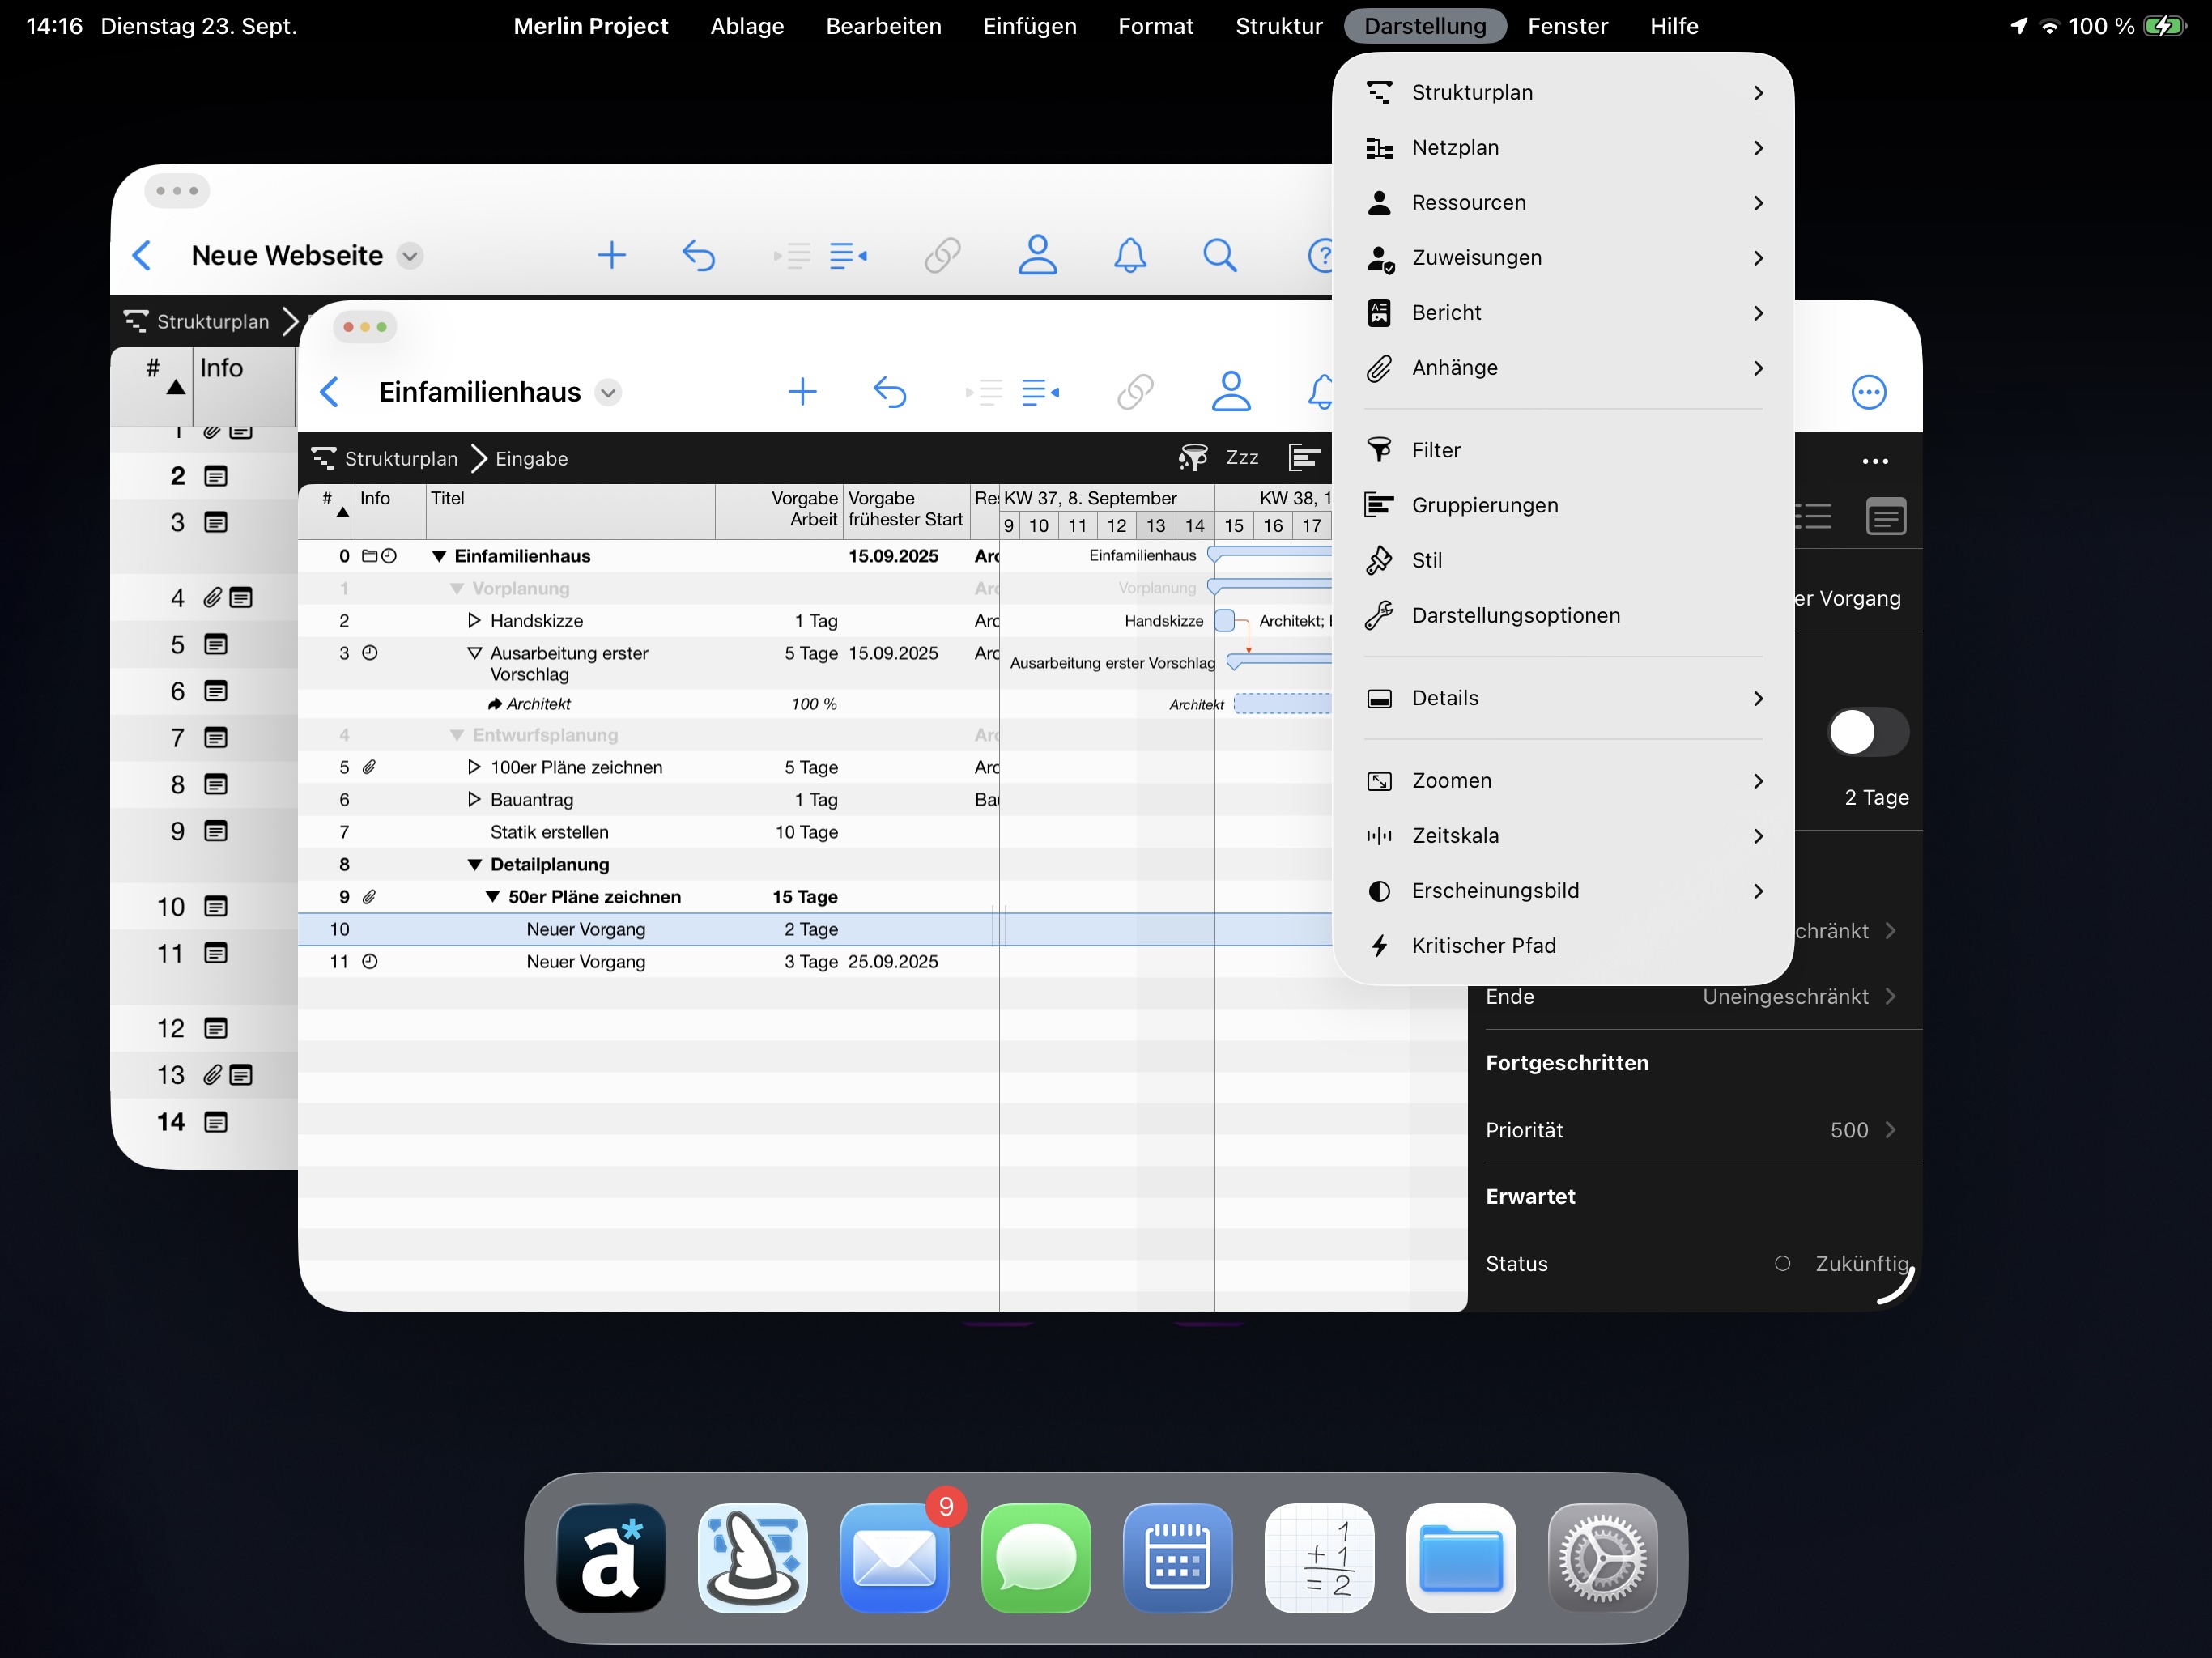The width and height of the screenshot is (2212, 1658).
Task: Open the resources person icon in the toolbar
Action: (1232, 391)
